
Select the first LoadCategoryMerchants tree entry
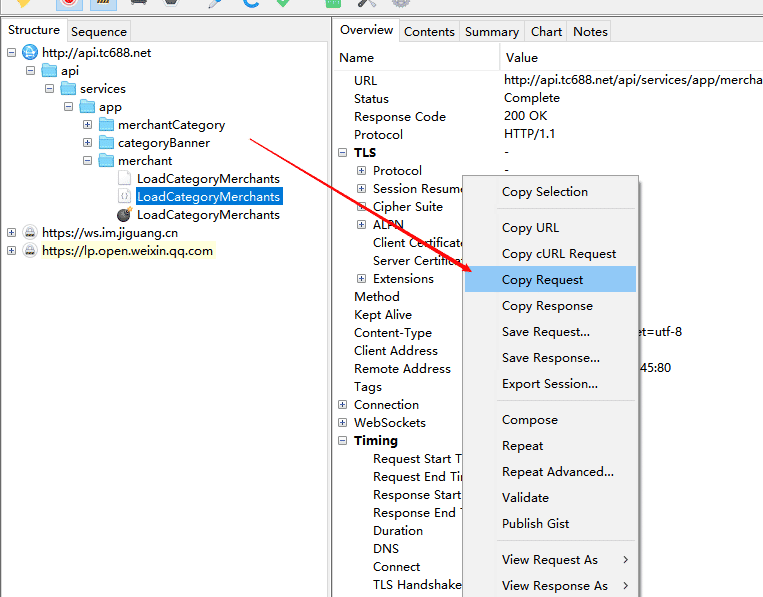pos(208,179)
